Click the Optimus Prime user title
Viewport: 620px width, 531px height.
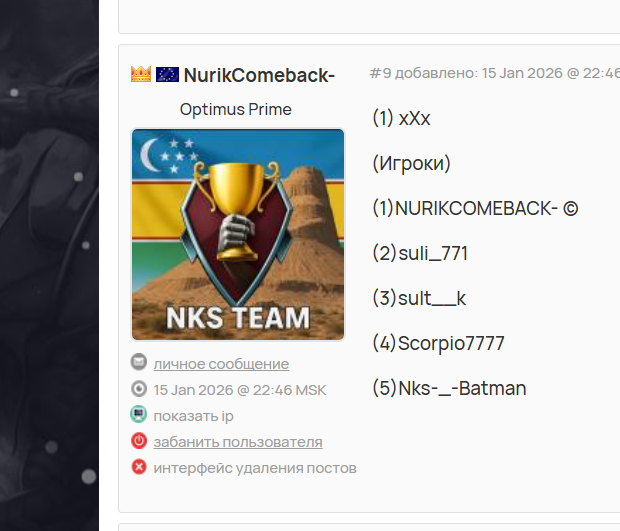click(x=236, y=110)
